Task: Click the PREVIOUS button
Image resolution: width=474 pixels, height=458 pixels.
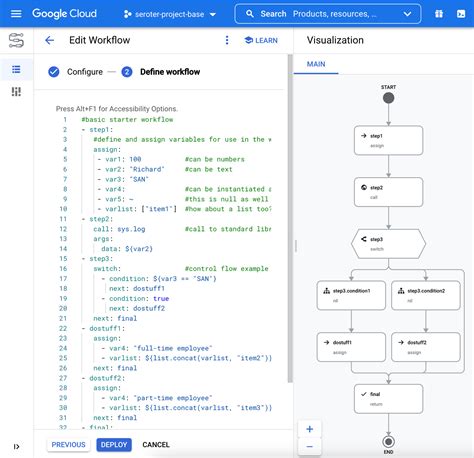Action: 68,445
